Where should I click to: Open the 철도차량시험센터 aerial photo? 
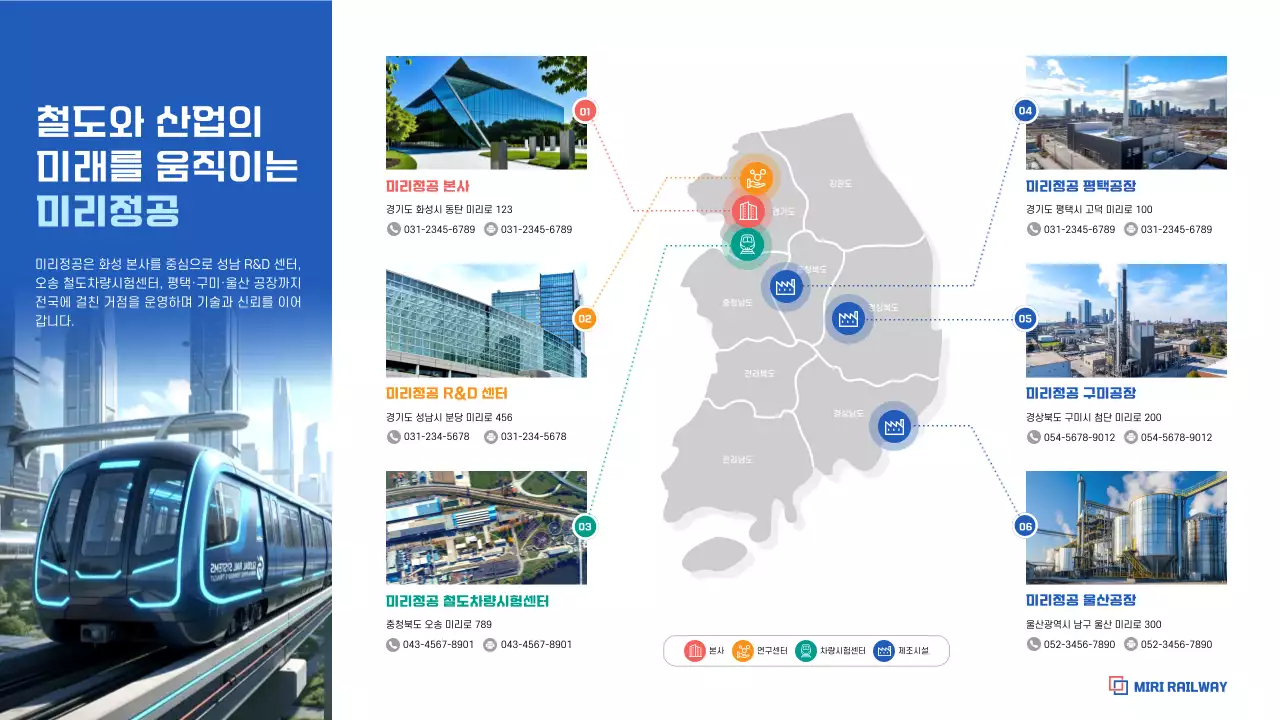tap(486, 527)
